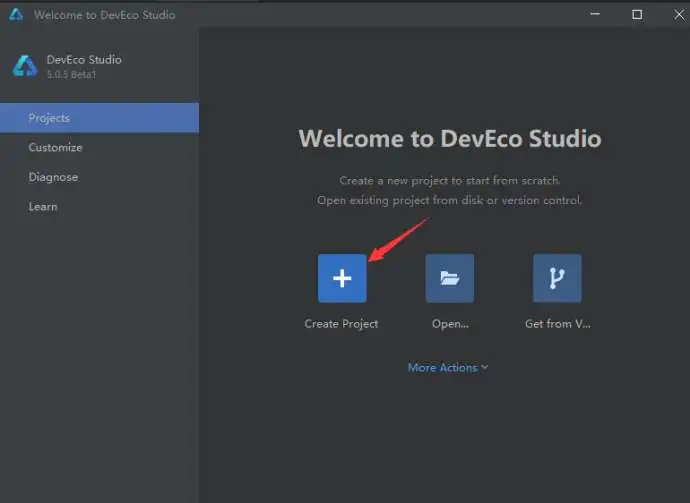Click the Open folder icon
The width and height of the screenshot is (690, 503).
[x=449, y=278]
